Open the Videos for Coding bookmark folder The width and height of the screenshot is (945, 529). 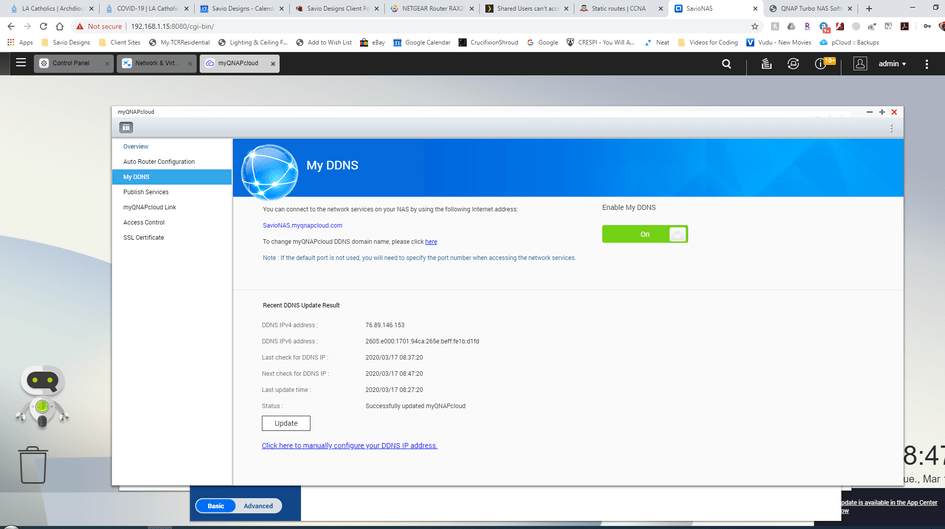pyautogui.click(x=708, y=42)
